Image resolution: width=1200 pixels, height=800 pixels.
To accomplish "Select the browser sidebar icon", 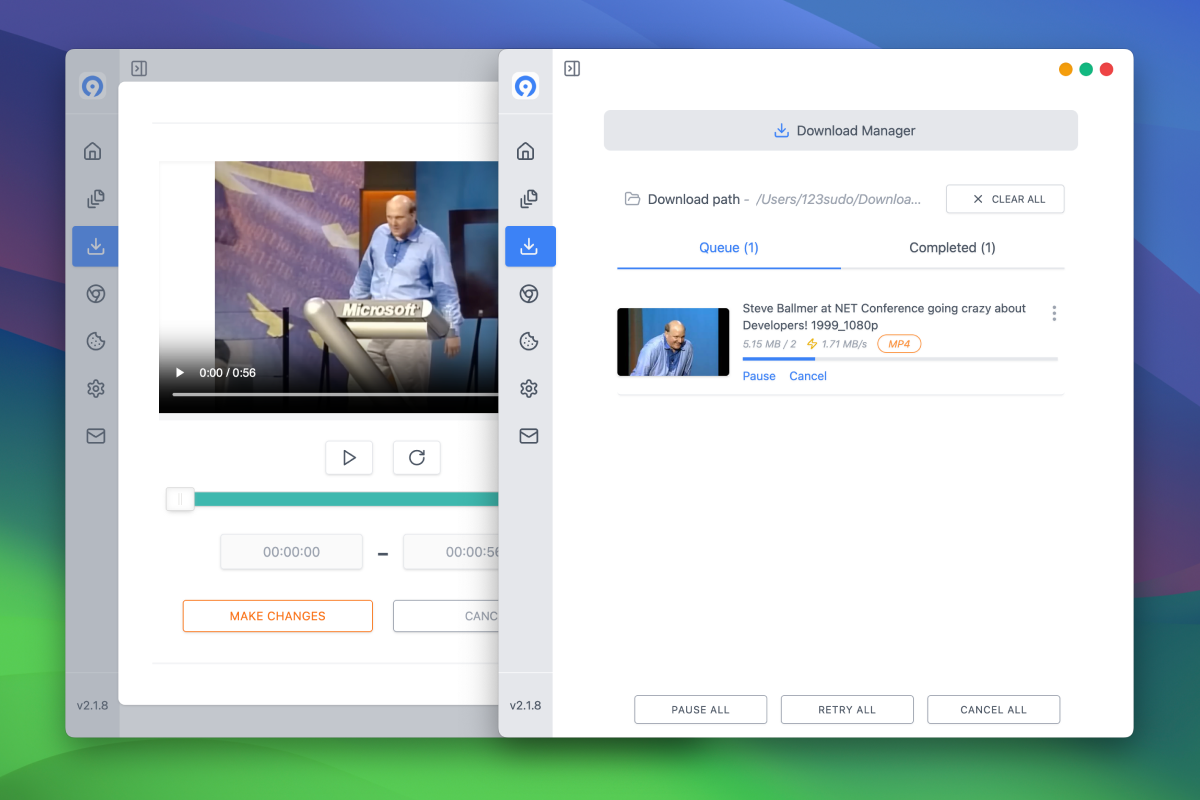I will pos(528,294).
